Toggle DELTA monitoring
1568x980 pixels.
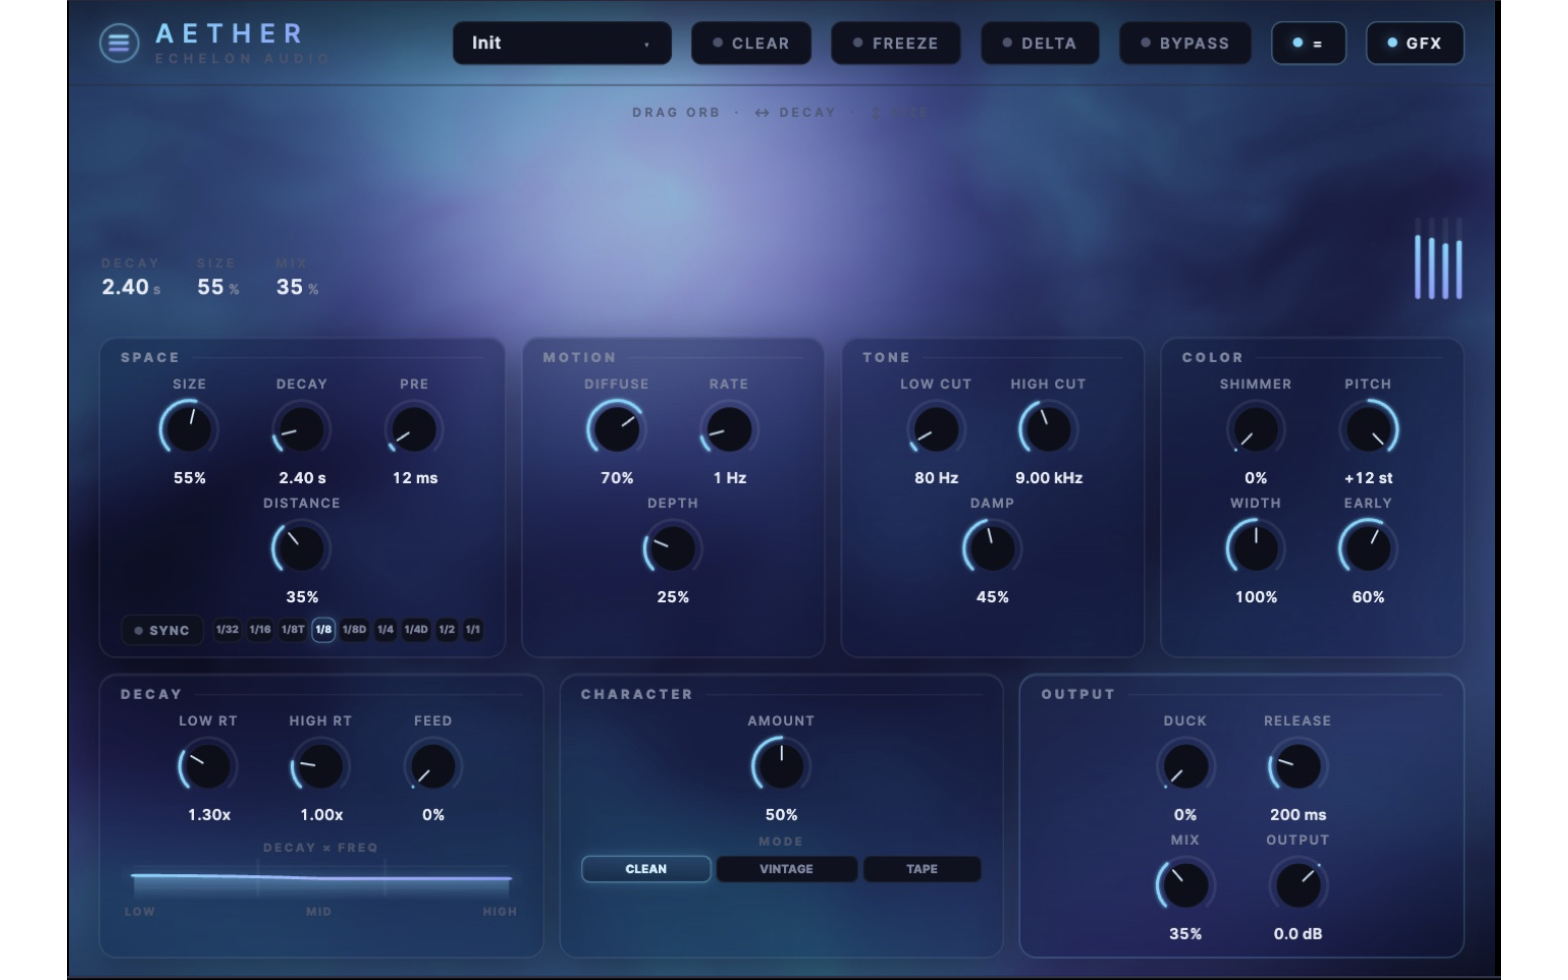pos(1040,43)
